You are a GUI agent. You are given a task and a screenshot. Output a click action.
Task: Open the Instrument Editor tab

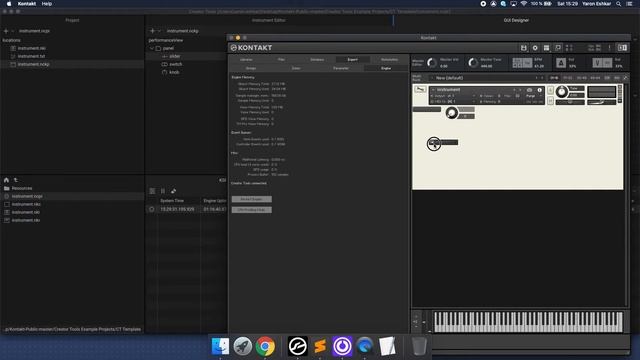[269, 20]
